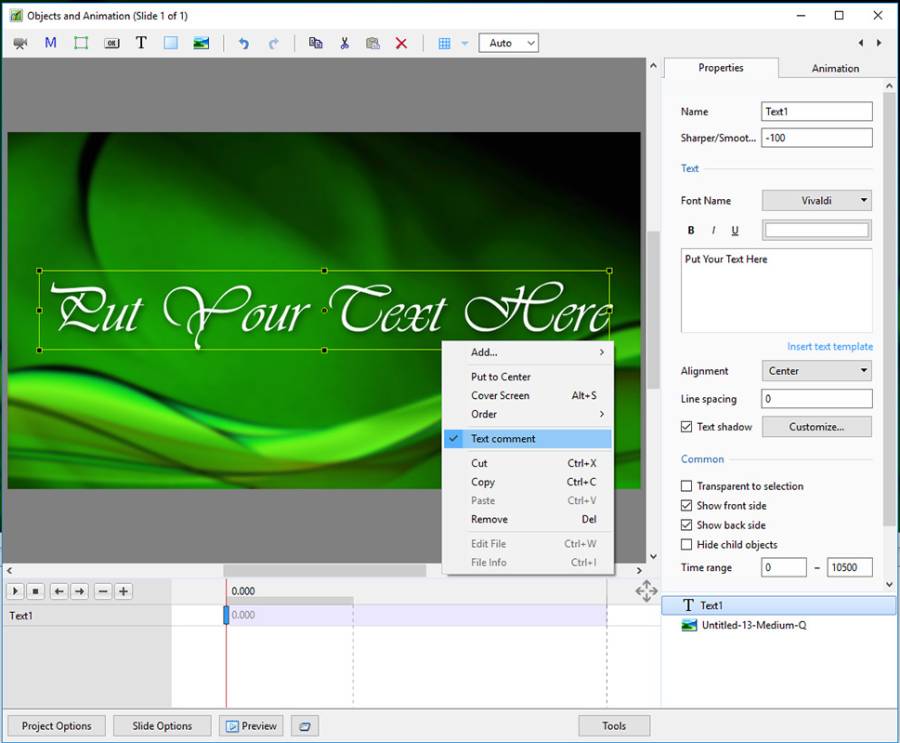The height and width of the screenshot is (743, 900).
Task: Open the Insert text template link
Action: point(829,347)
